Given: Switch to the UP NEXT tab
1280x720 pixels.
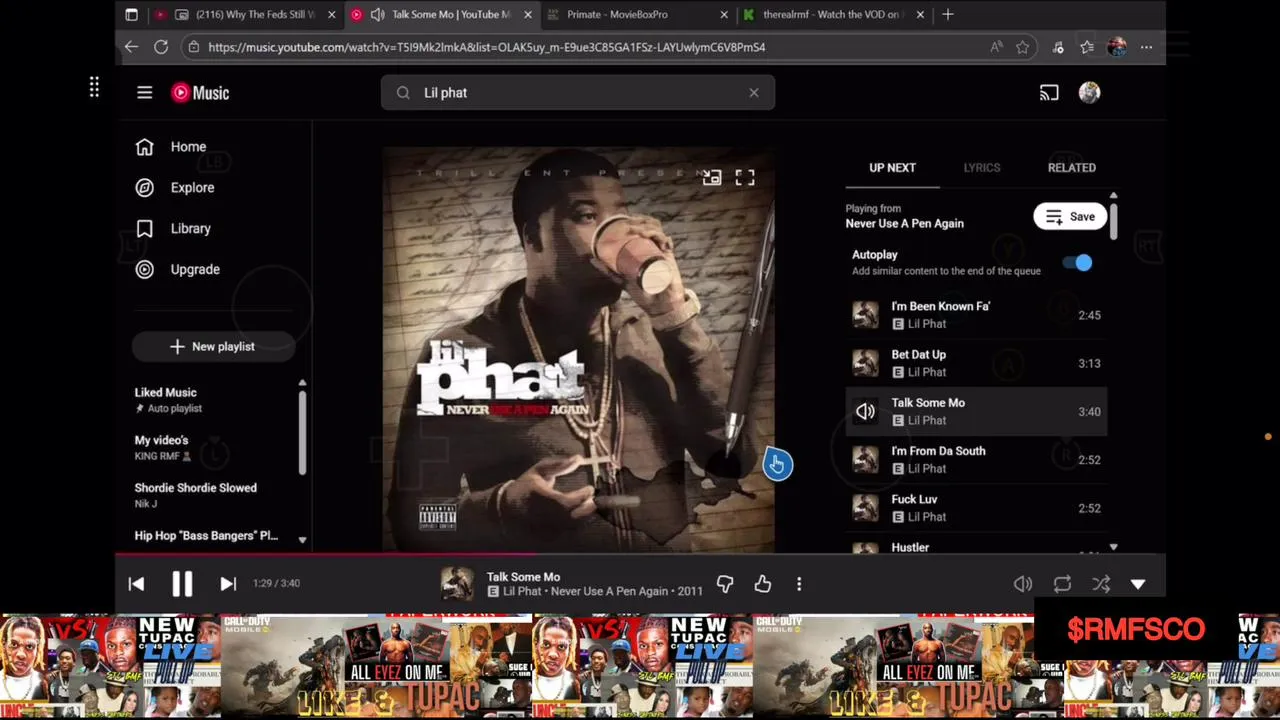Looking at the screenshot, I should click(892, 168).
